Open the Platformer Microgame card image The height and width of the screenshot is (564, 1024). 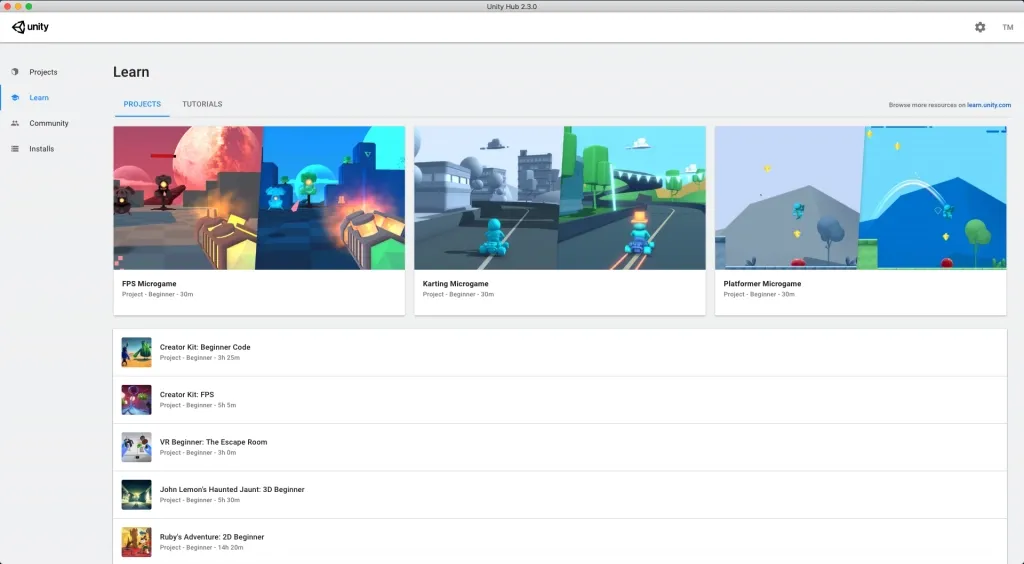pyautogui.click(x=861, y=198)
